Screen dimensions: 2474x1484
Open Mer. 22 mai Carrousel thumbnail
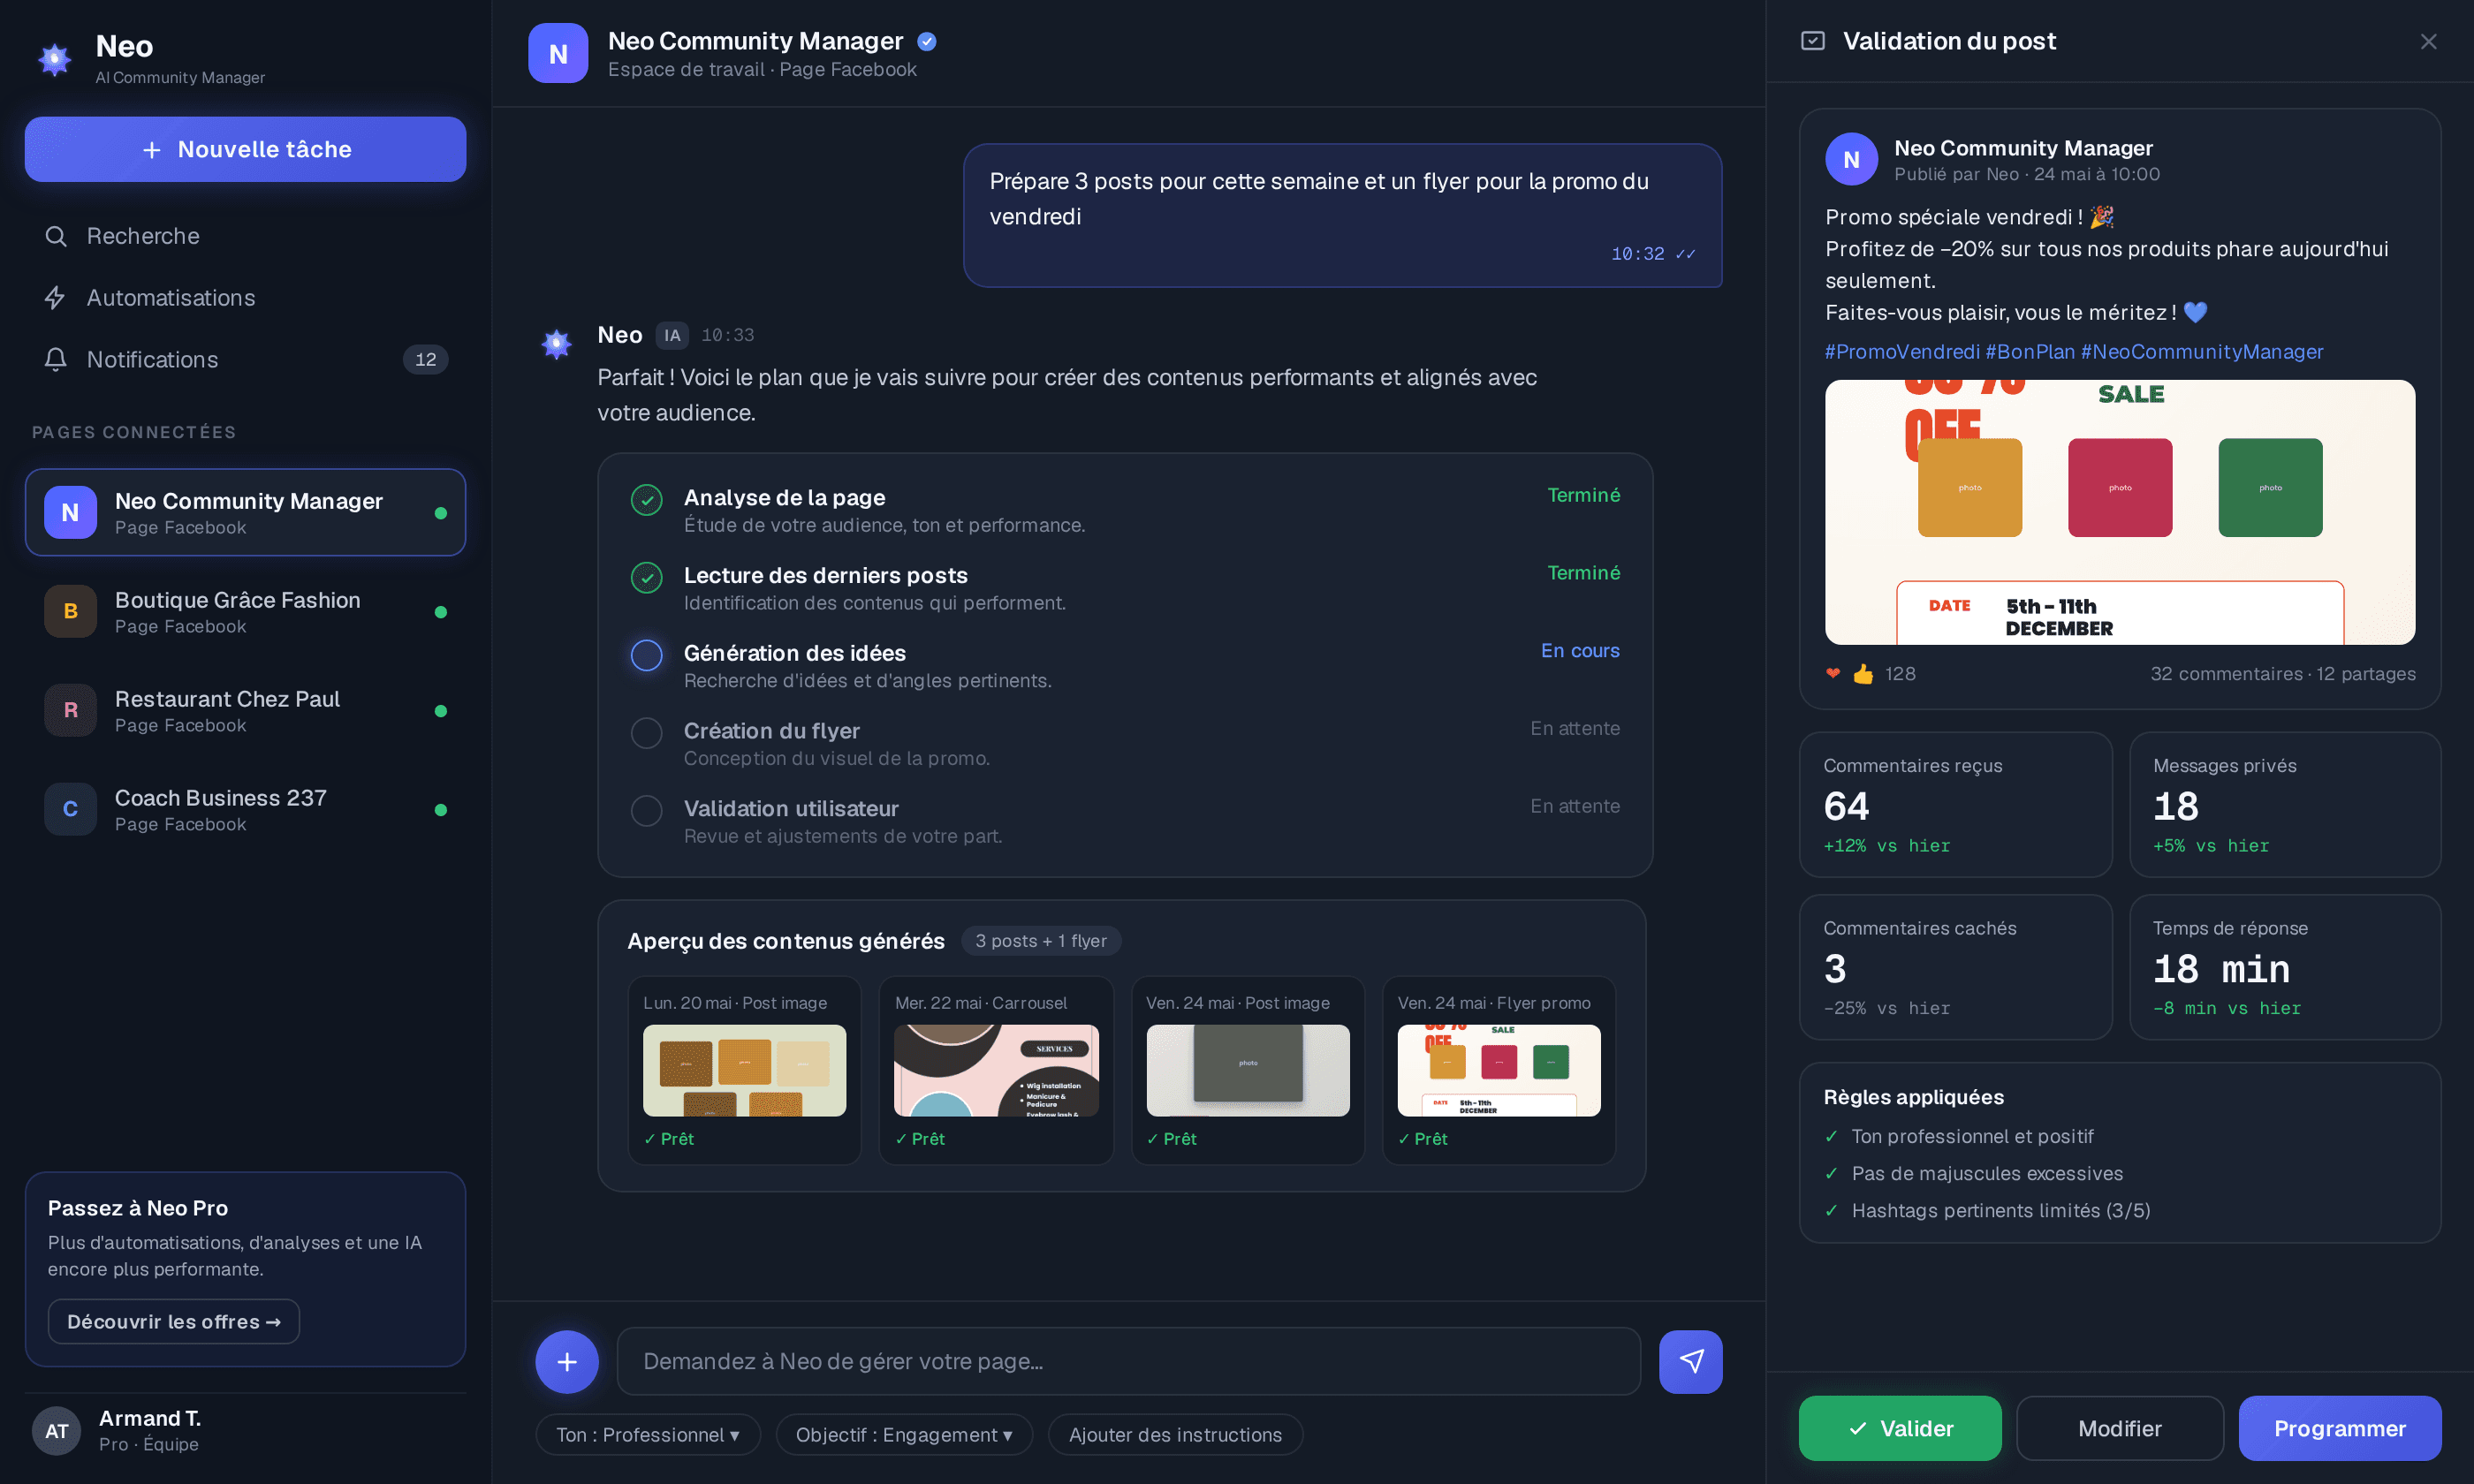pos(996,1071)
